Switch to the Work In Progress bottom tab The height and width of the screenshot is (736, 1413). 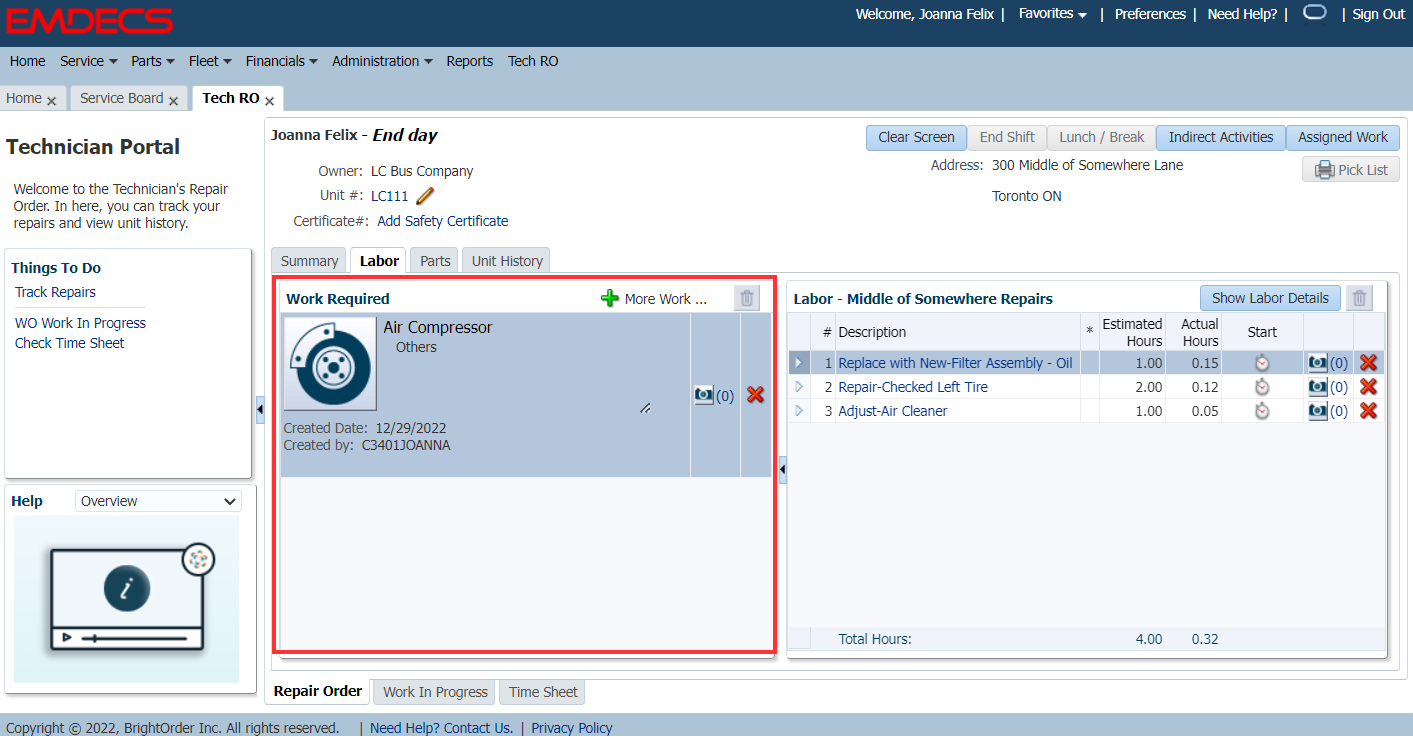435,692
